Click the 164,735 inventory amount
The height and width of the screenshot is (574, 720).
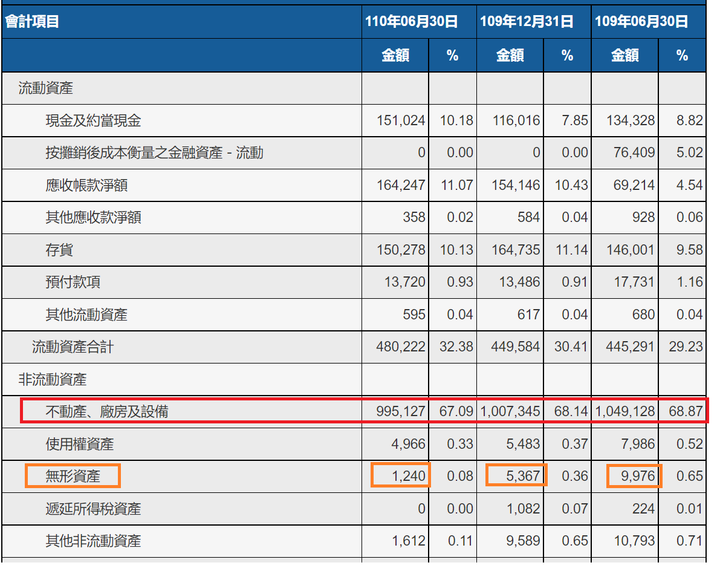coord(516,250)
